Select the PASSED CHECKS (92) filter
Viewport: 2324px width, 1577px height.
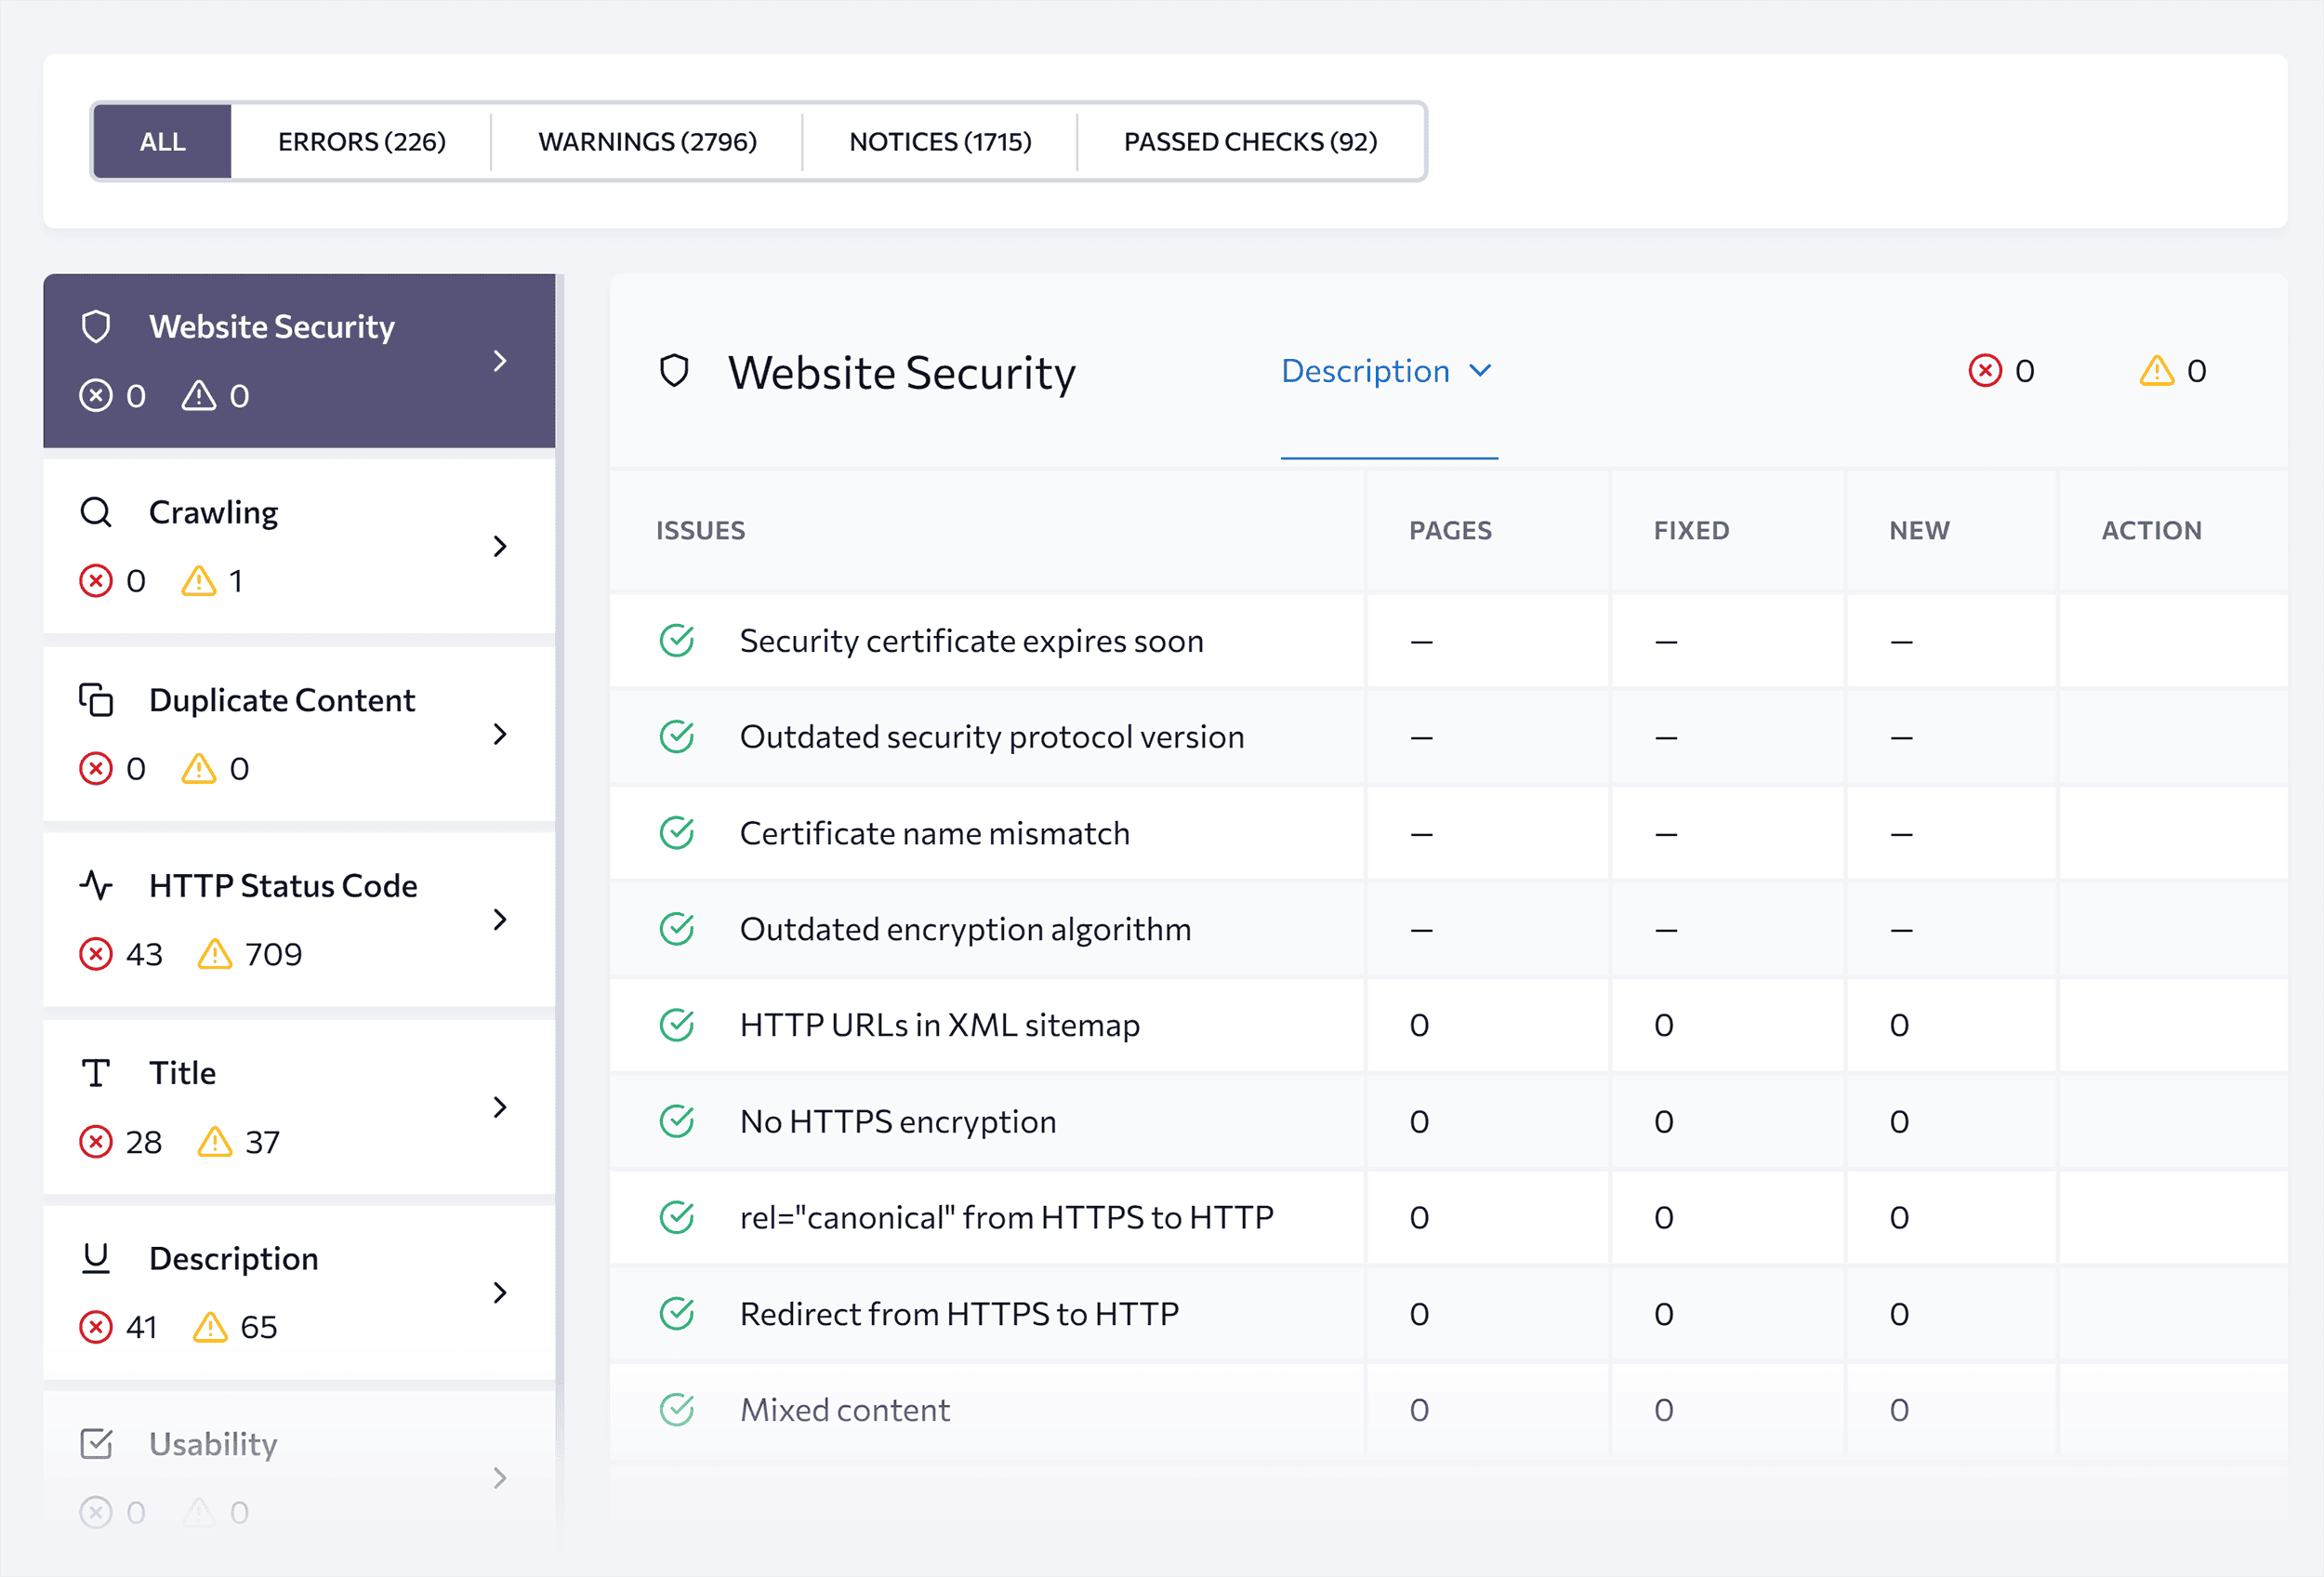coord(1254,140)
